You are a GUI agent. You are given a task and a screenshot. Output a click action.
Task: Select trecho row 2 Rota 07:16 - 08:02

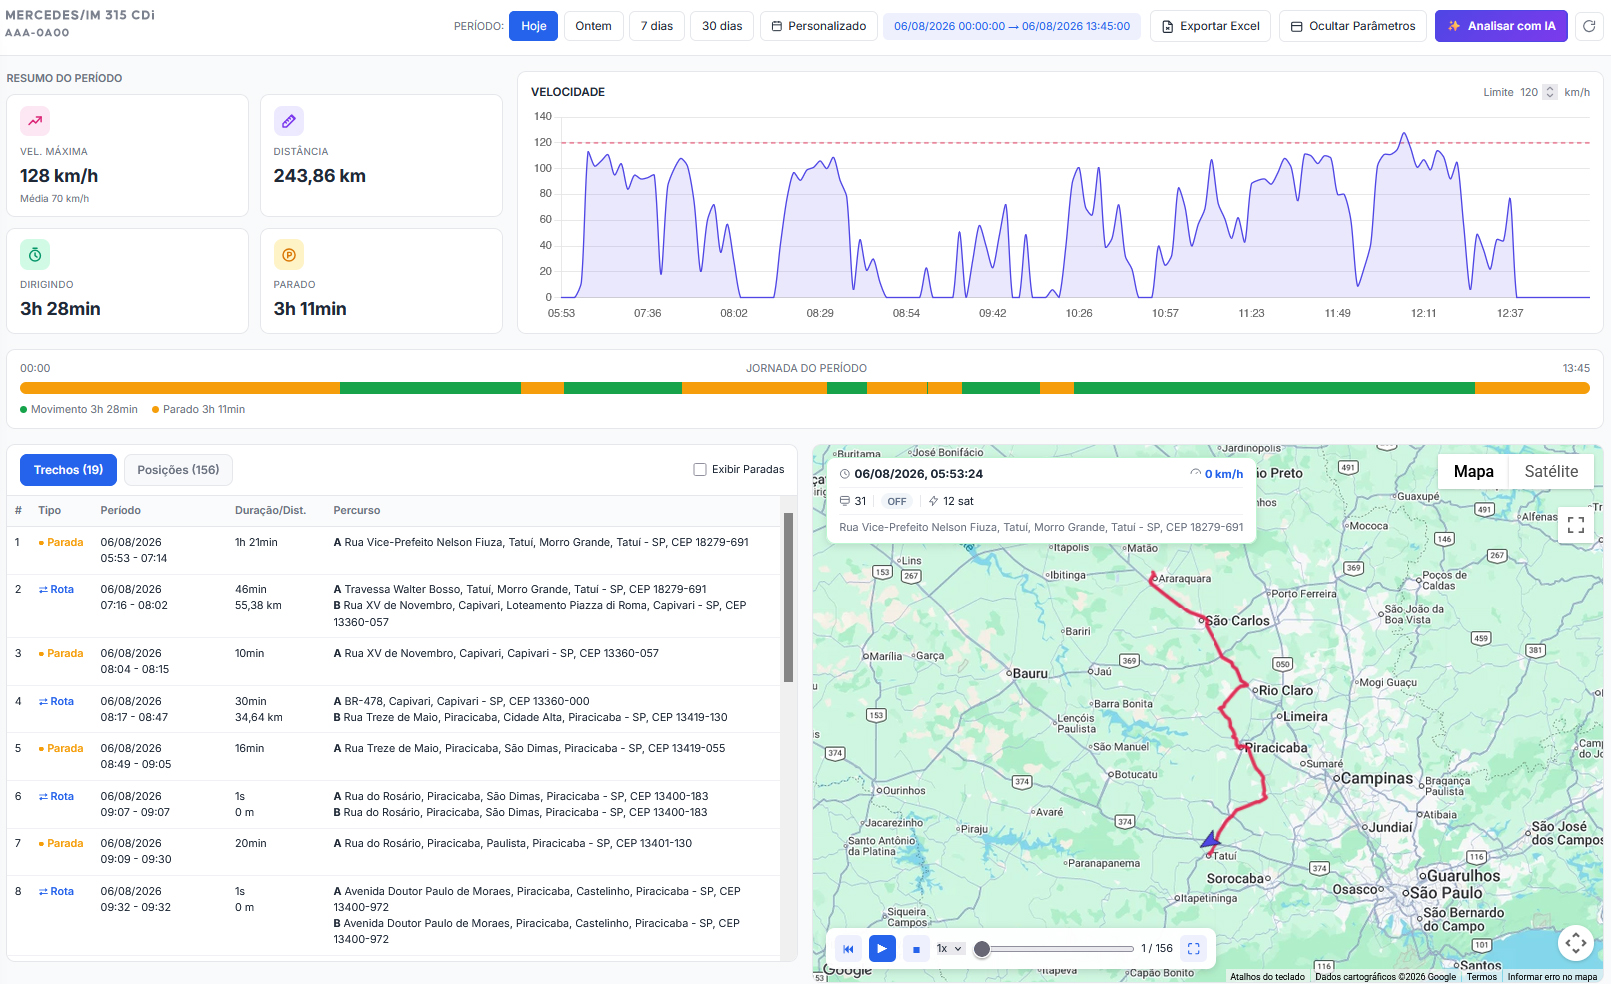point(394,606)
